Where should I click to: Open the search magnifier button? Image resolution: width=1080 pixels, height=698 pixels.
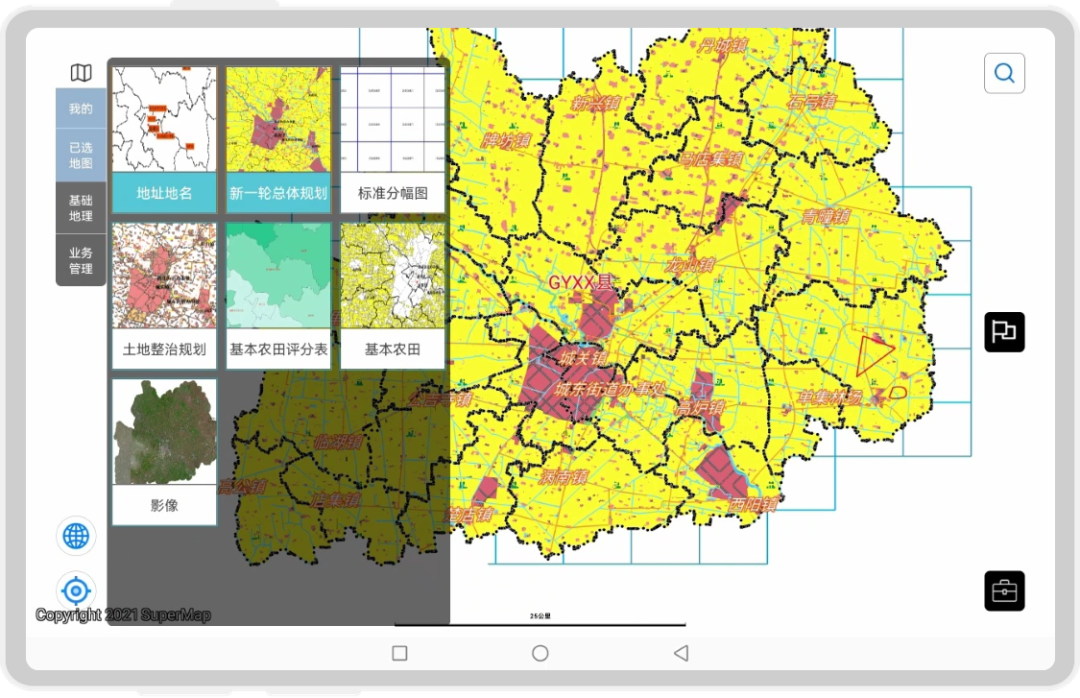coord(1004,73)
